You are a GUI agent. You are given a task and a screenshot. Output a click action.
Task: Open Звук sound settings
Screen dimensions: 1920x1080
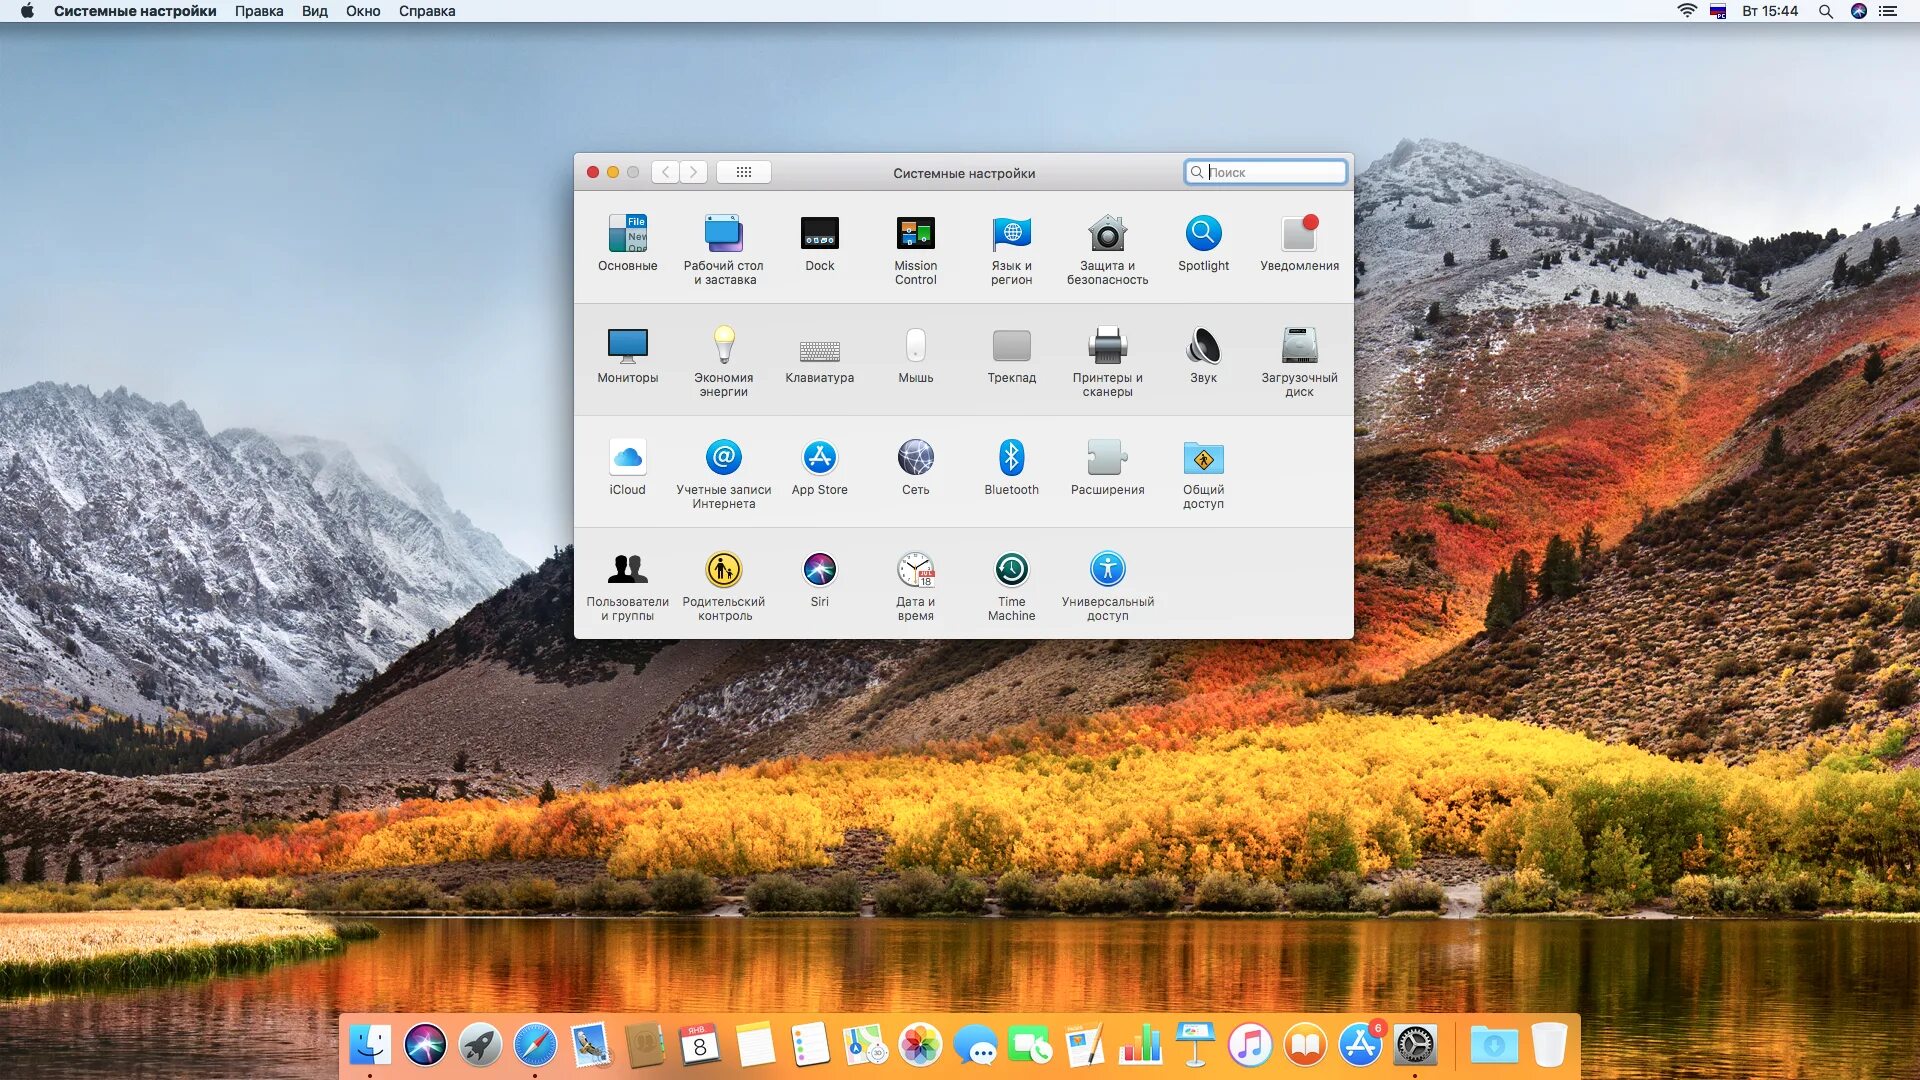pyautogui.click(x=1203, y=346)
